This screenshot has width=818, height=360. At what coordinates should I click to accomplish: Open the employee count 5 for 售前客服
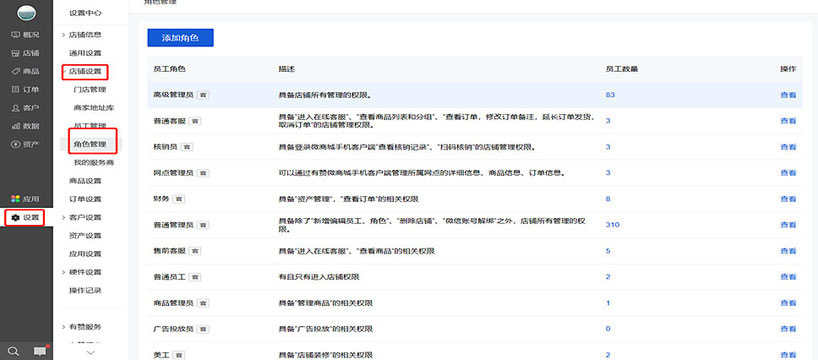click(x=608, y=251)
